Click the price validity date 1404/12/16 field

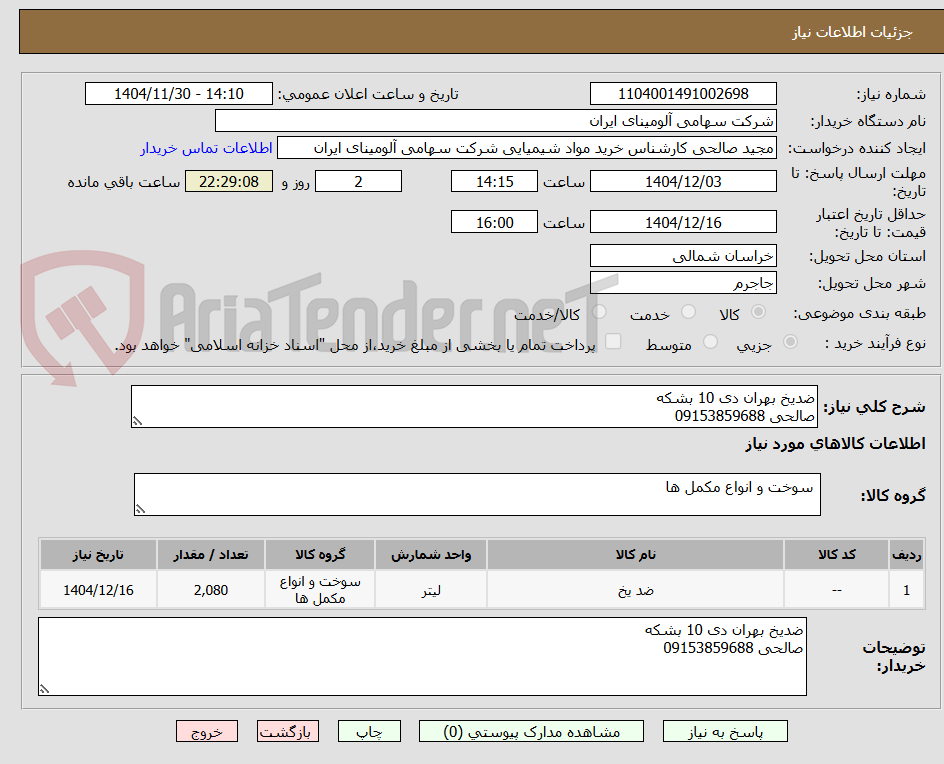[683, 222]
